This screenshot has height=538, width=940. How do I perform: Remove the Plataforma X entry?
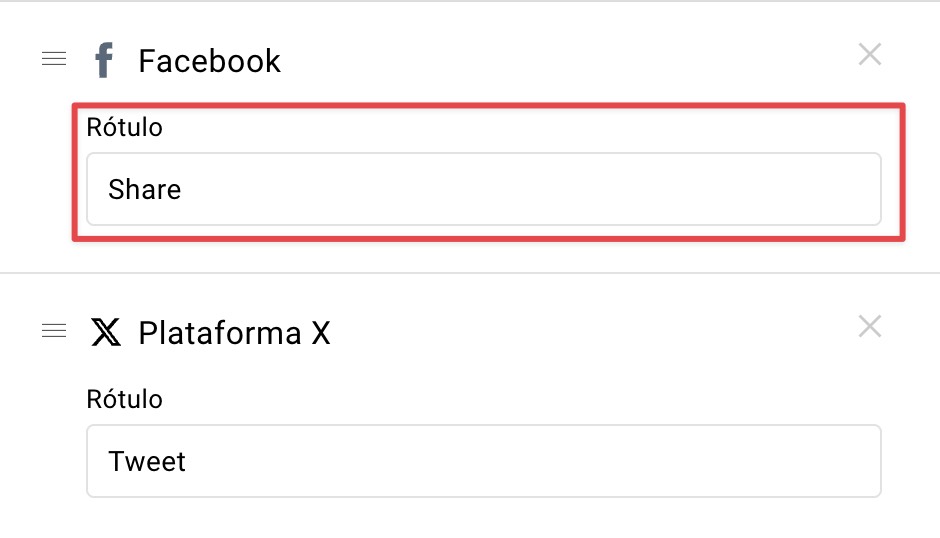click(x=869, y=326)
